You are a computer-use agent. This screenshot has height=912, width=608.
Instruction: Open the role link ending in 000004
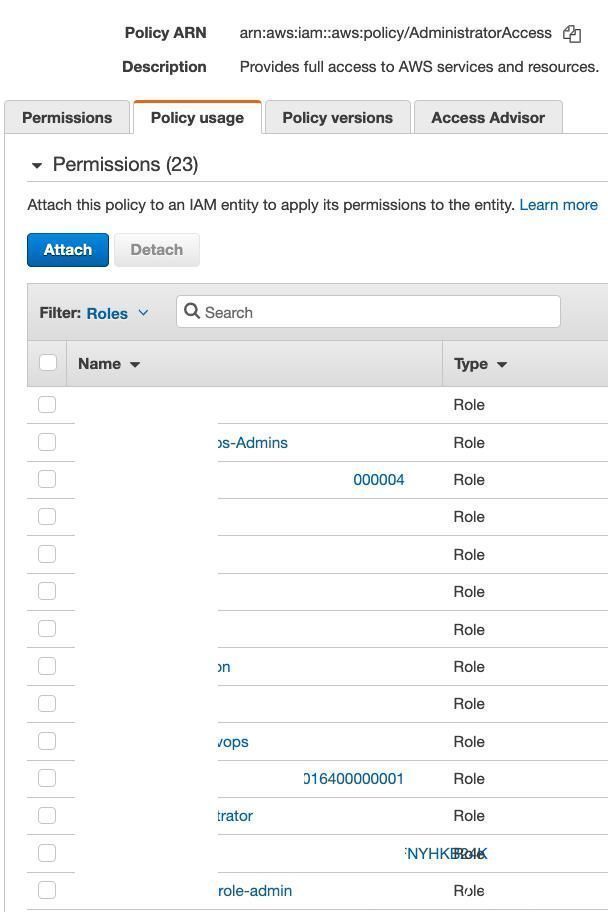point(379,480)
